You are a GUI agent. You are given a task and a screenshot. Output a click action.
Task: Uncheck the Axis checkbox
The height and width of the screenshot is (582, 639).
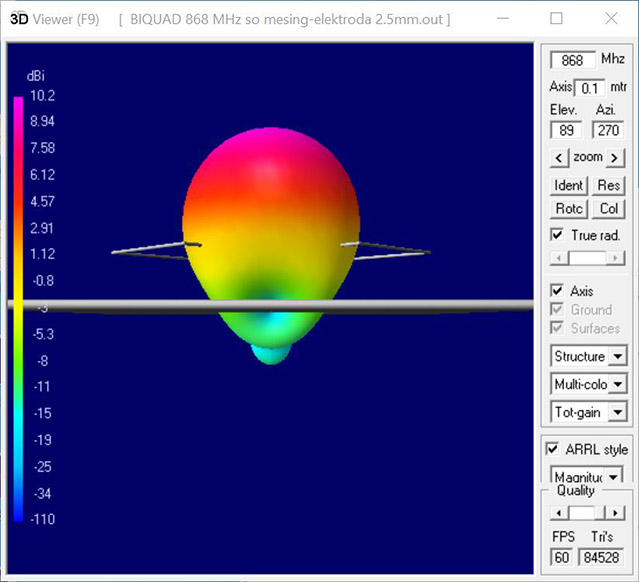[558, 291]
